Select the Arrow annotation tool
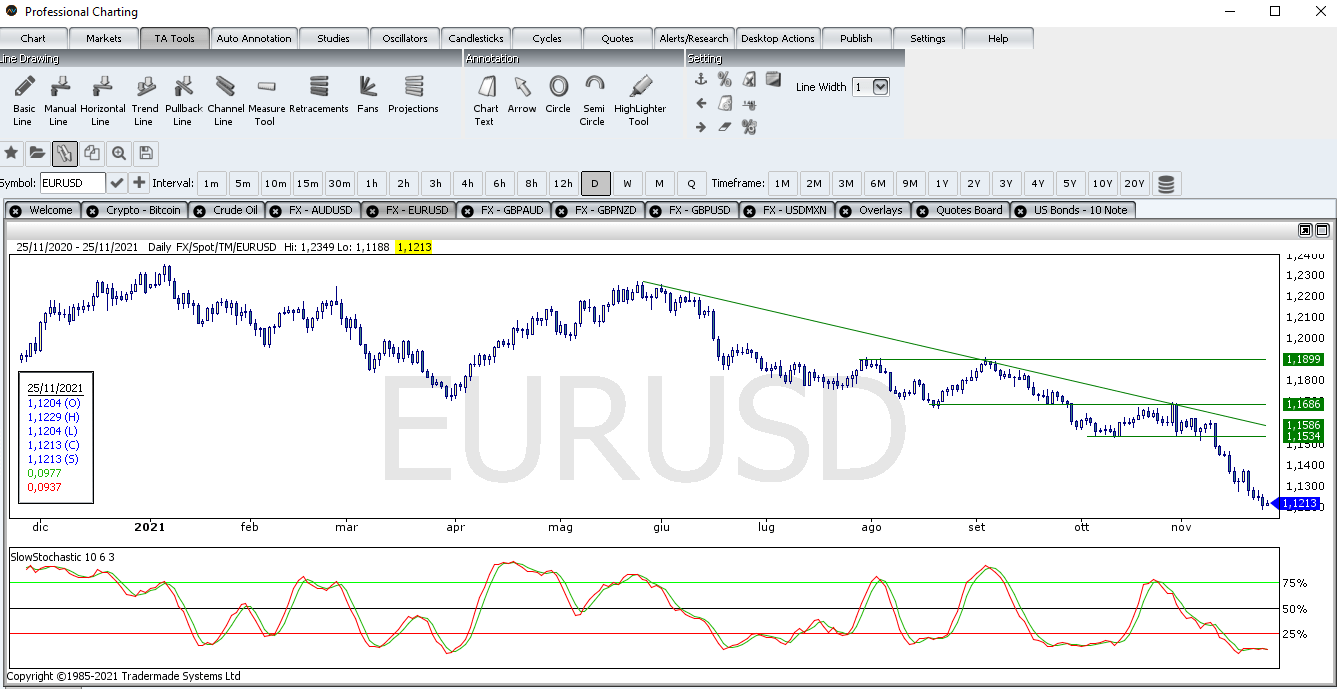 522,94
